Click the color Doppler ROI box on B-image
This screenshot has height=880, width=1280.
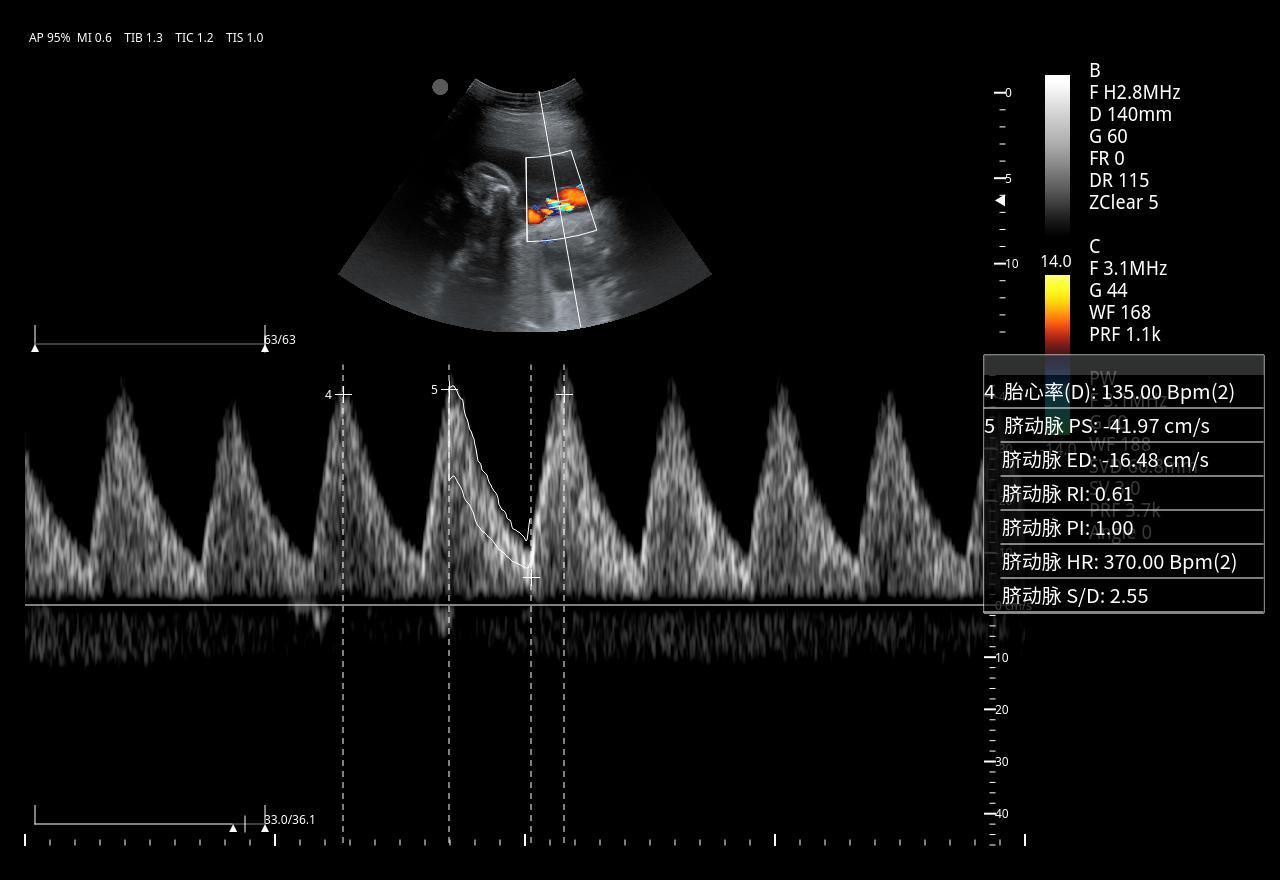[x=561, y=197]
